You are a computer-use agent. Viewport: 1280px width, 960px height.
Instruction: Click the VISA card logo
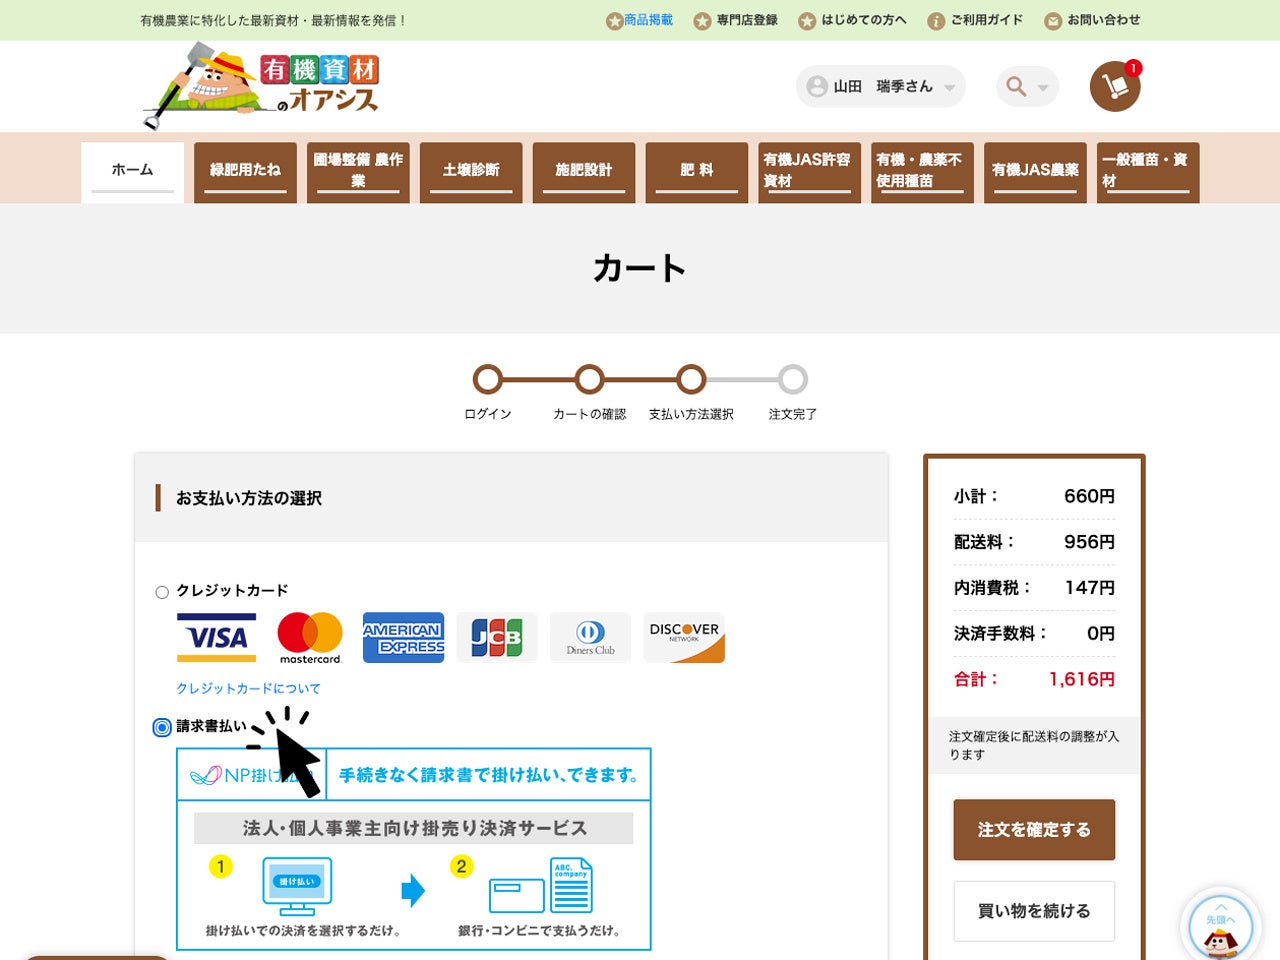pyautogui.click(x=216, y=637)
